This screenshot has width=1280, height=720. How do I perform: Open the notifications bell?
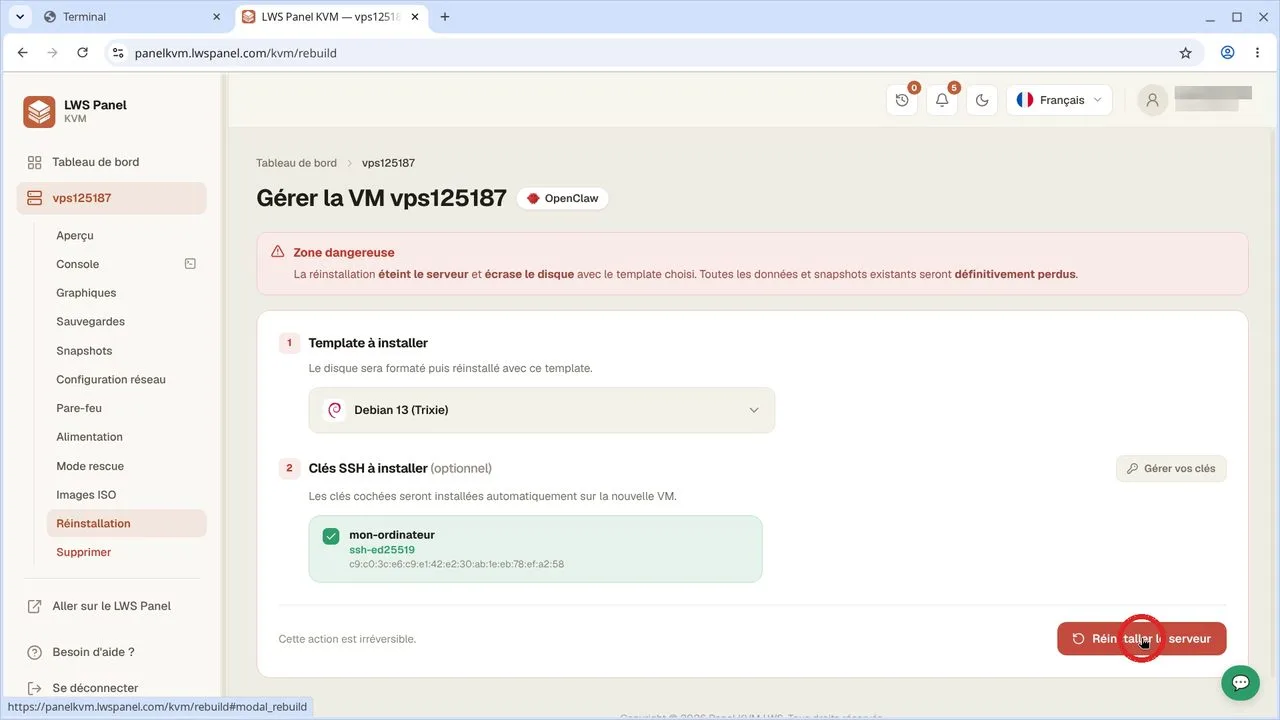click(x=942, y=100)
